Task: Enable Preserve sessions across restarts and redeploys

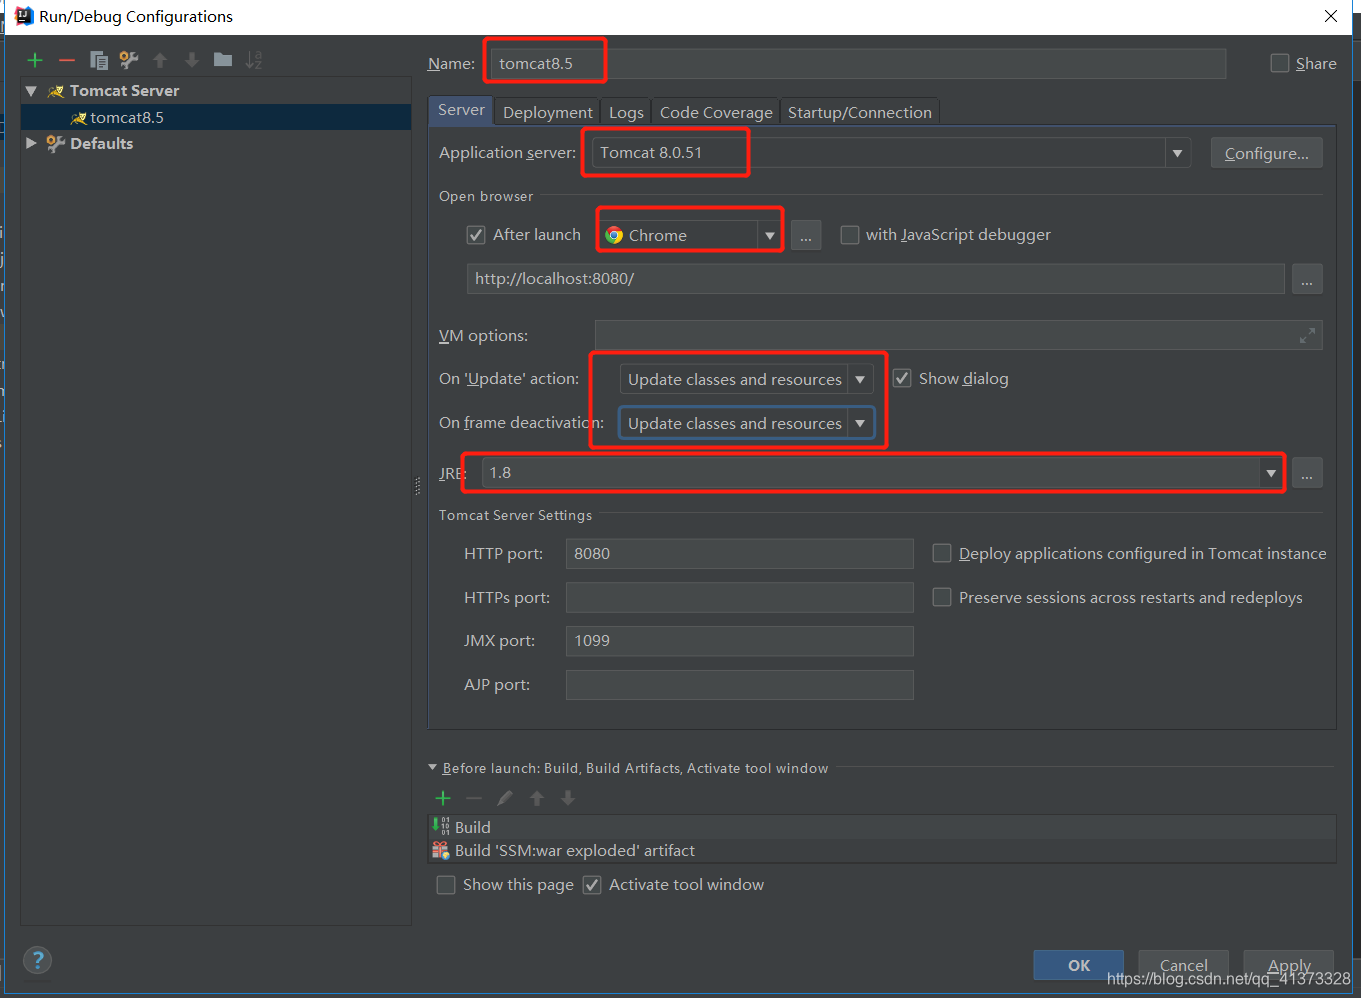Action: tap(941, 597)
